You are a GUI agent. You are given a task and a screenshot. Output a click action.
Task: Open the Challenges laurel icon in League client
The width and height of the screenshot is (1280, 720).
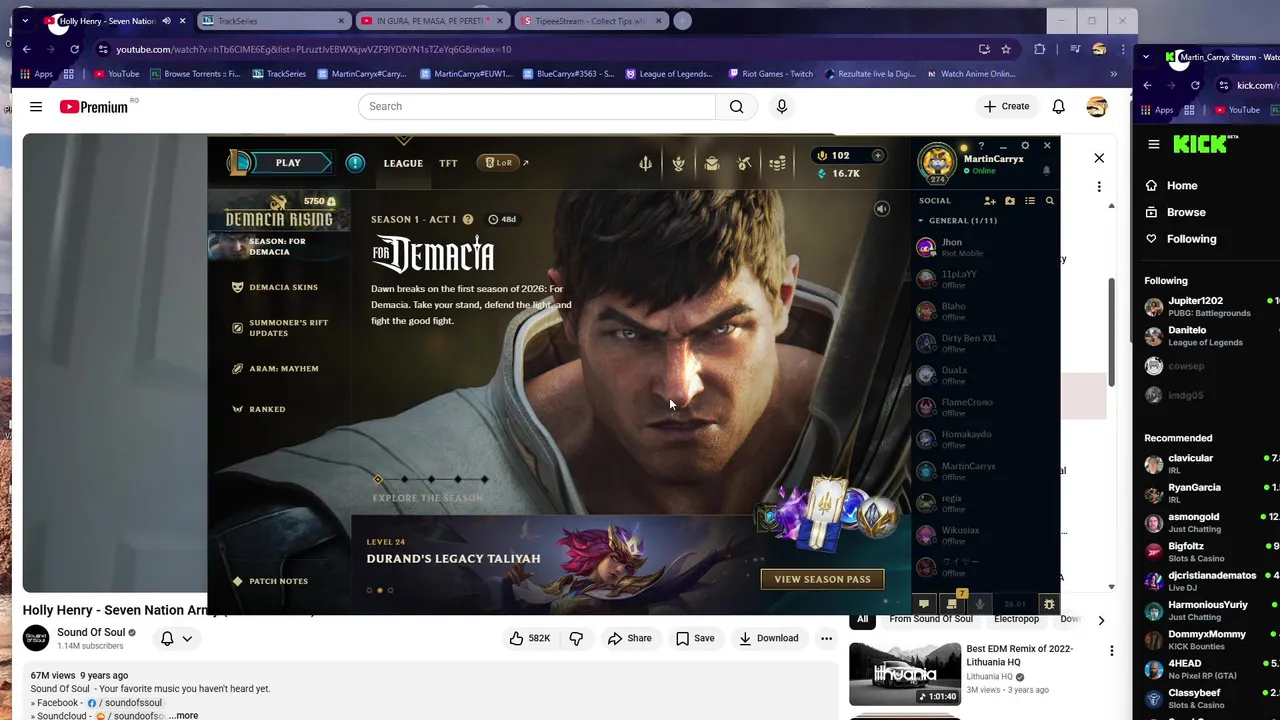[678, 163]
